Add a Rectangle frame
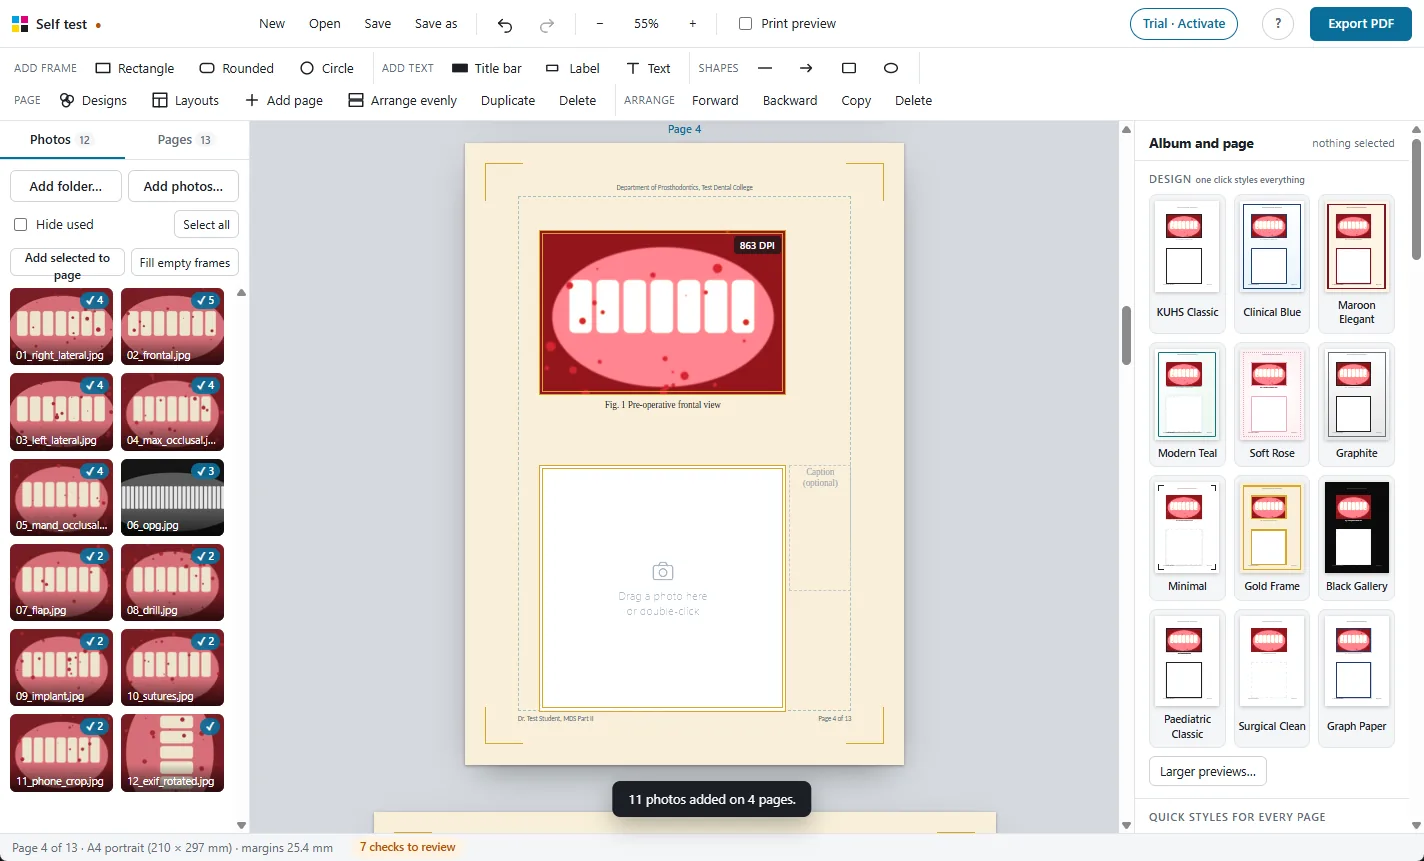Image resolution: width=1424 pixels, height=861 pixels. pyautogui.click(x=135, y=68)
